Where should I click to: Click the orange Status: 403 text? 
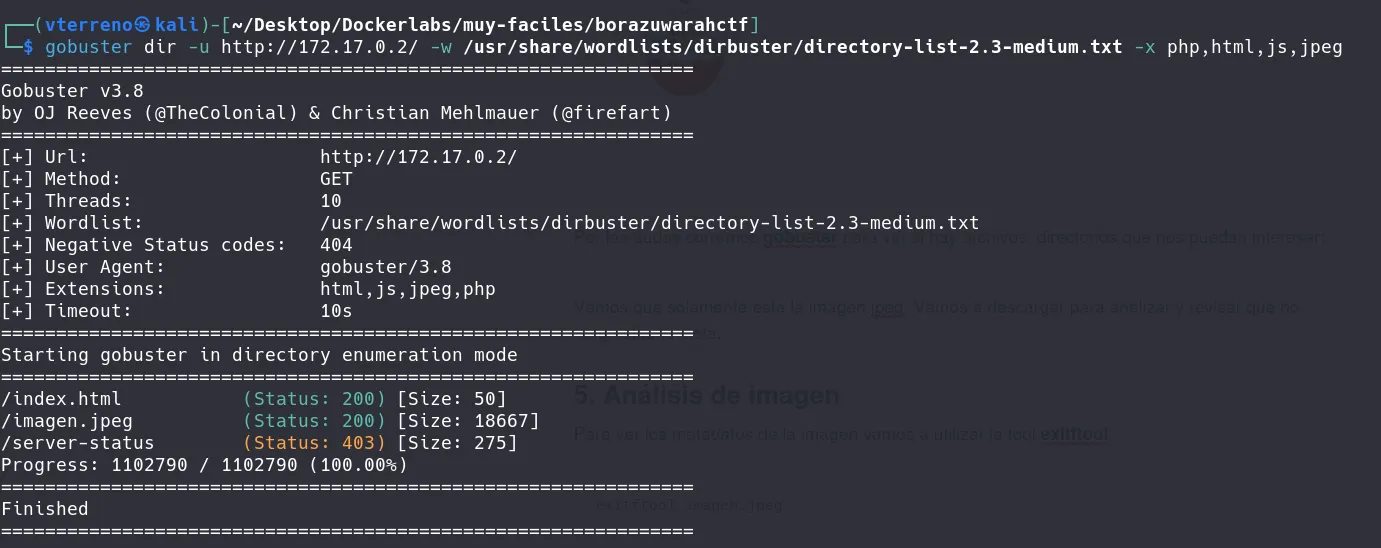[x=314, y=443]
